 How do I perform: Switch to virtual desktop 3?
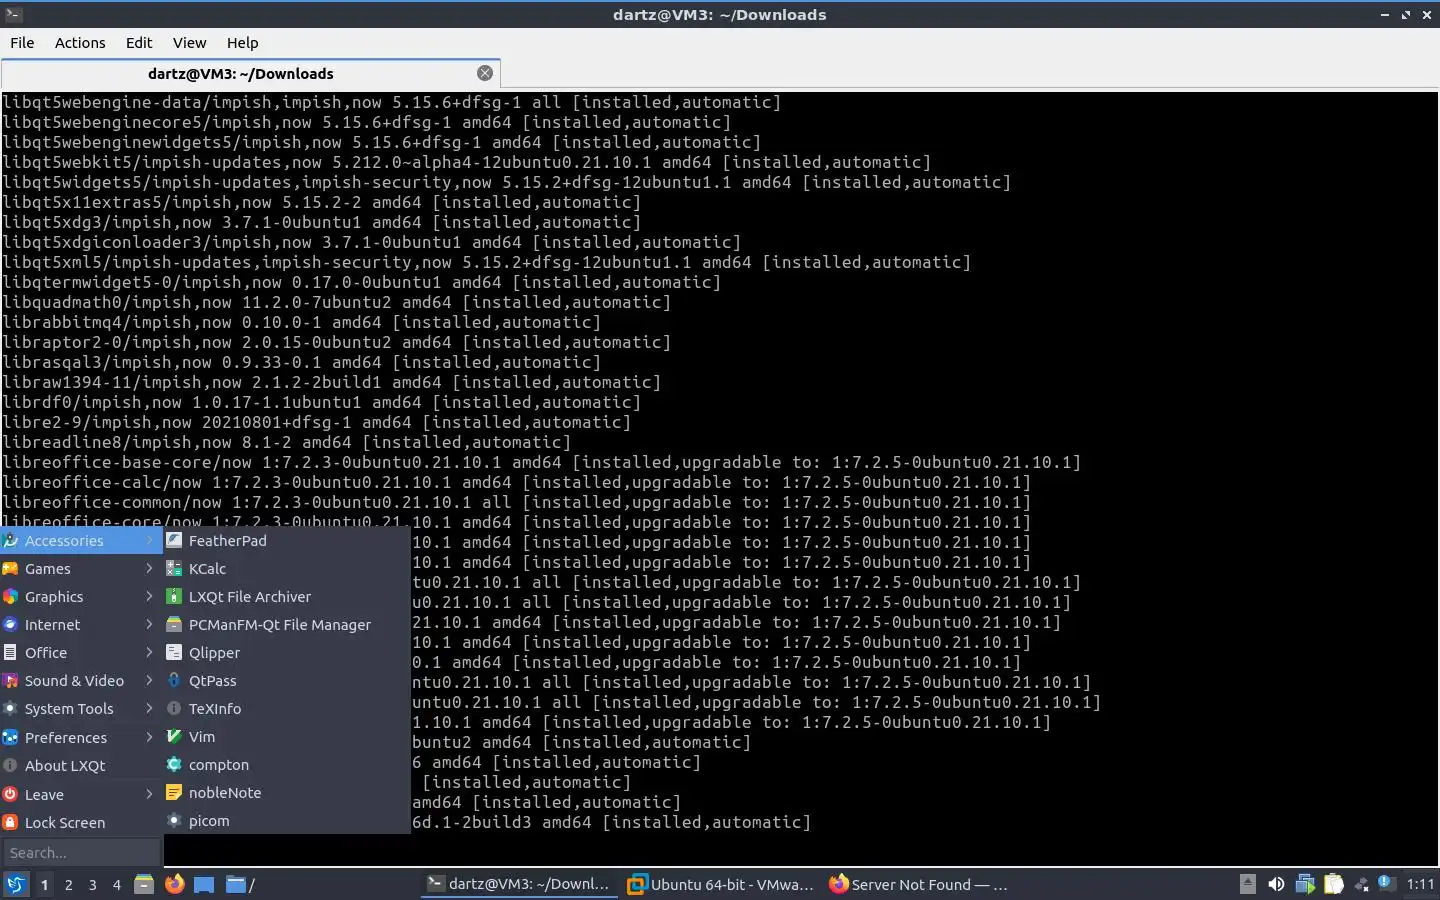pos(92,884)
